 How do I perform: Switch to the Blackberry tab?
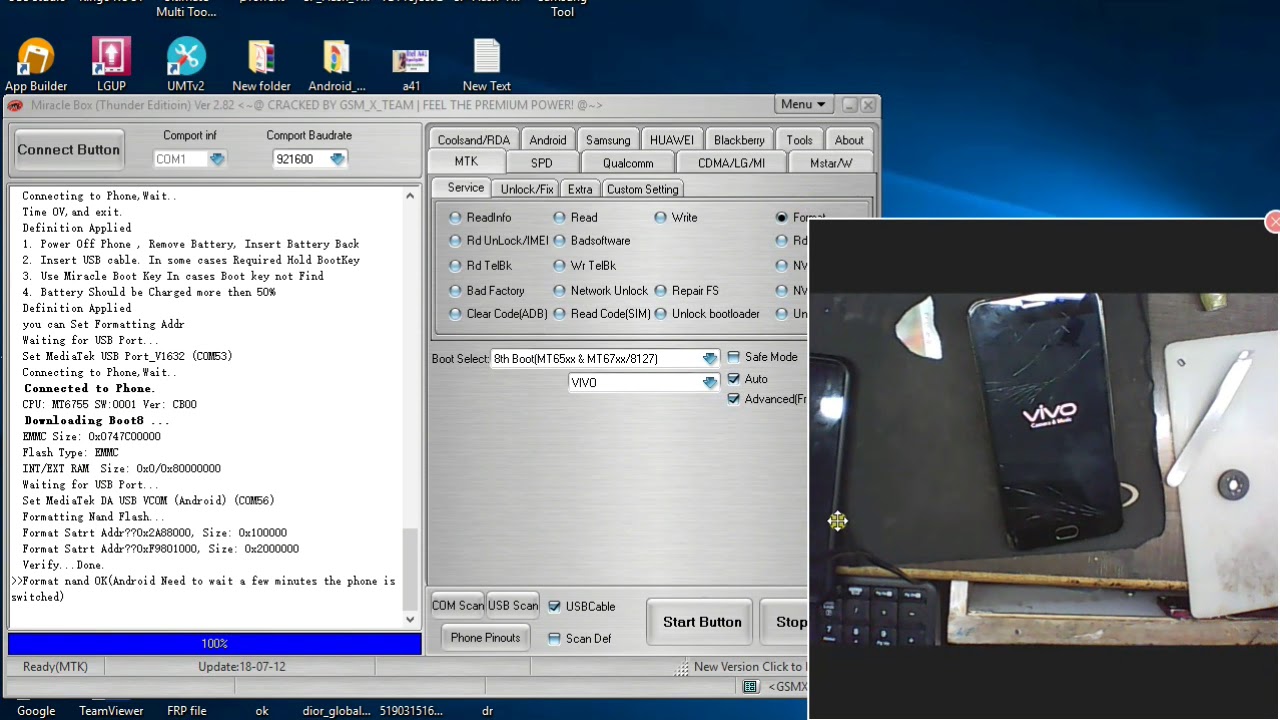739,140
